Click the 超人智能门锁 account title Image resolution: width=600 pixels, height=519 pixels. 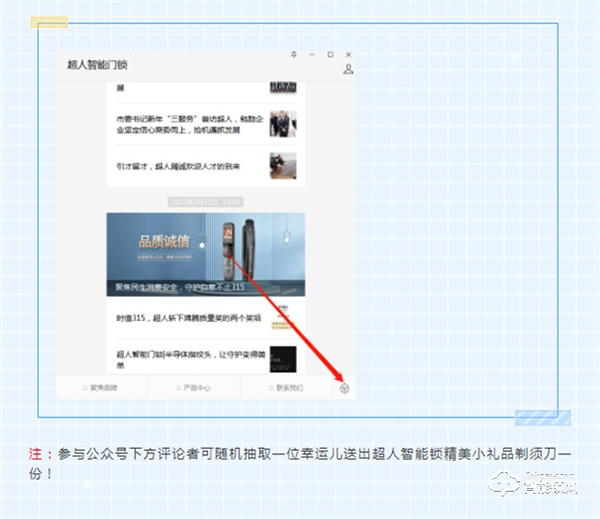tap(97, 65)
